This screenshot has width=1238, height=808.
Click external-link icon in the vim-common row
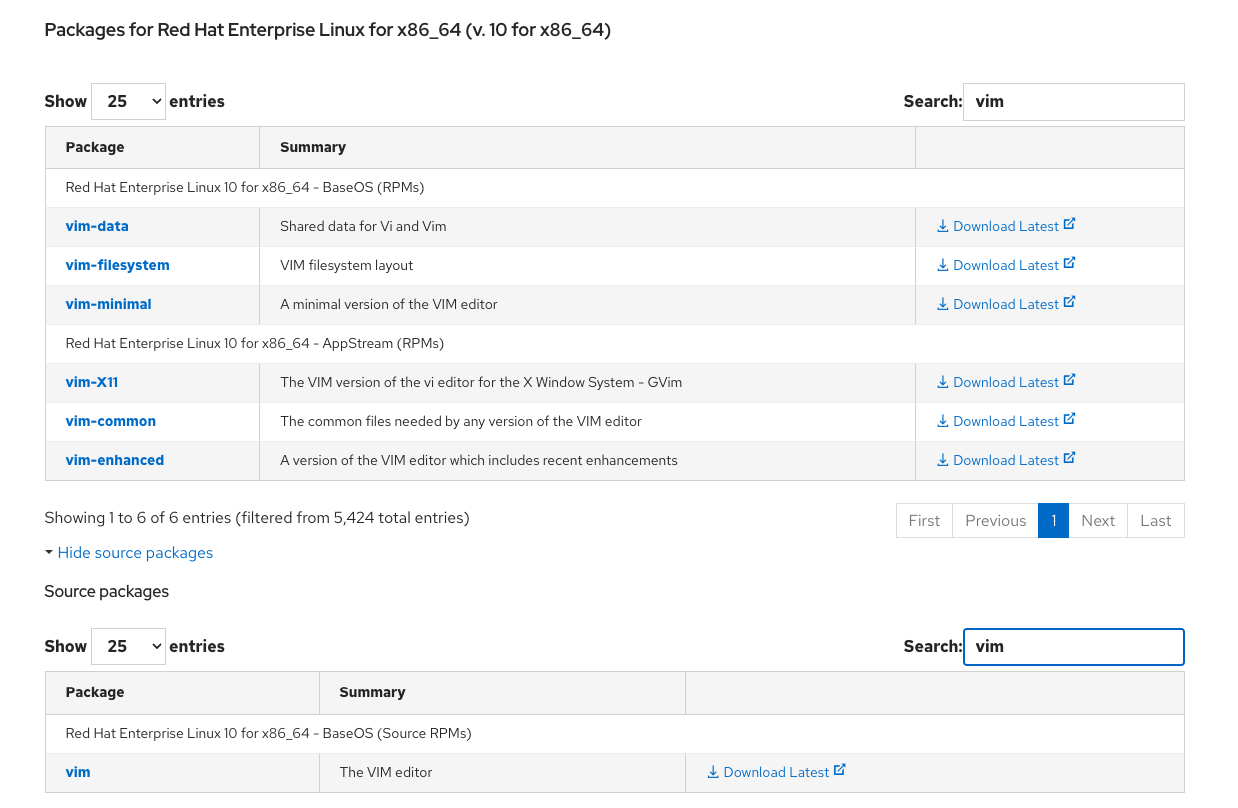coord(1069,420)
